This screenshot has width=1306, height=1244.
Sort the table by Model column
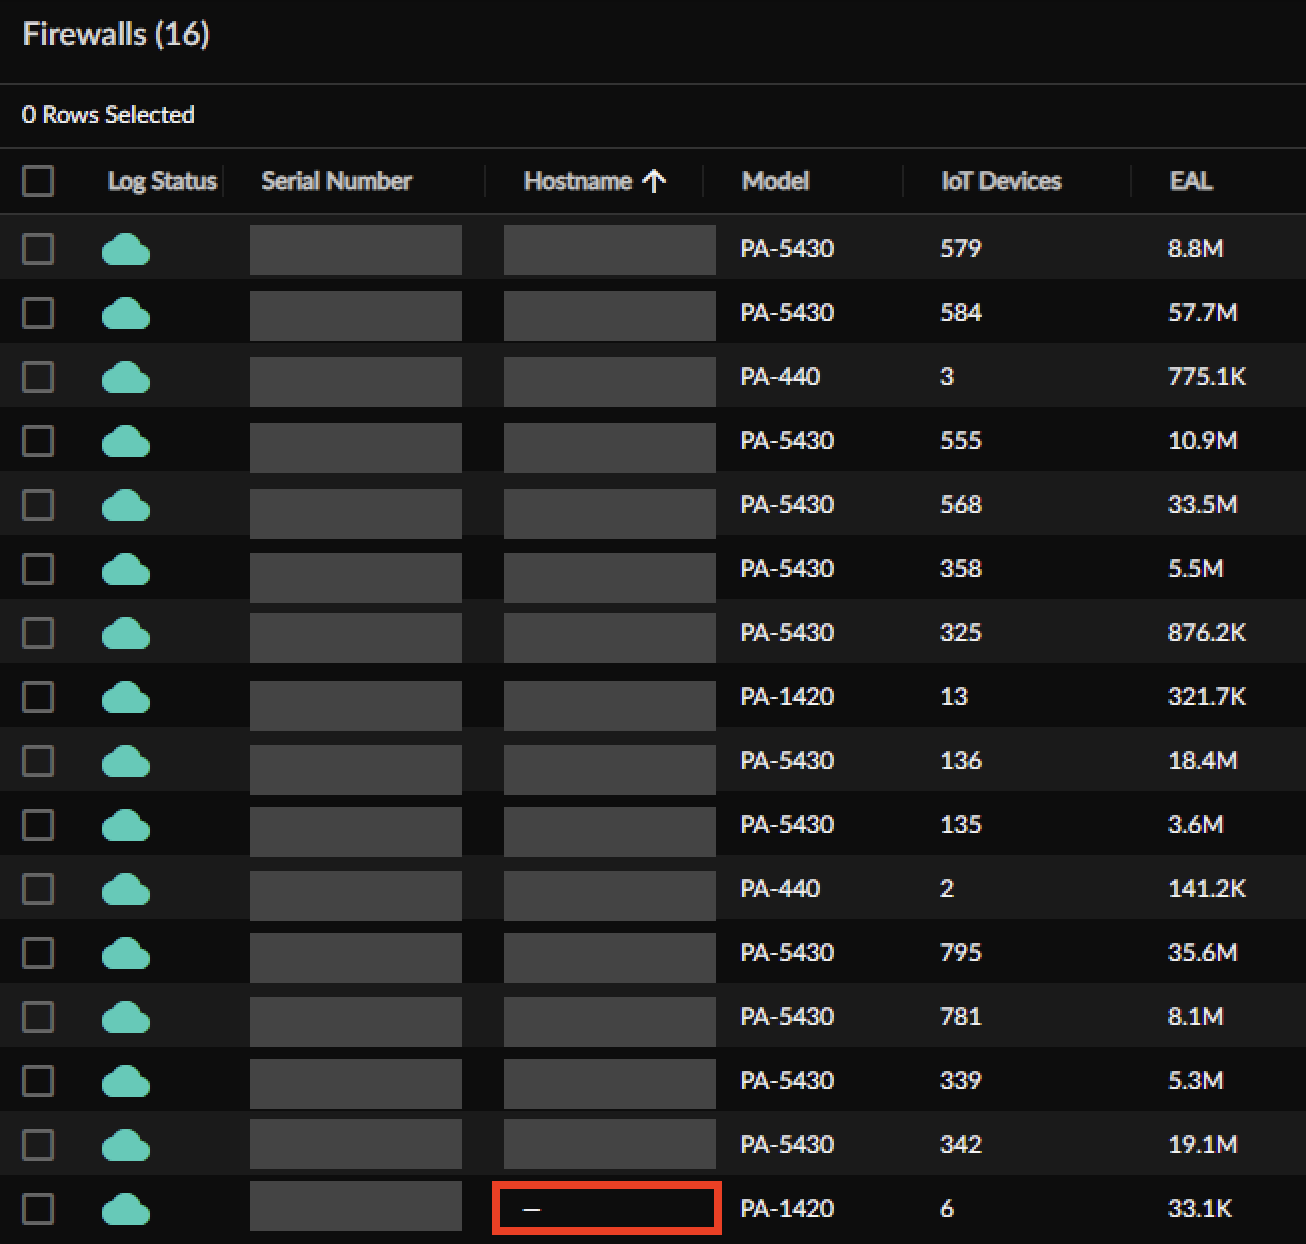[x=775, y=181]
